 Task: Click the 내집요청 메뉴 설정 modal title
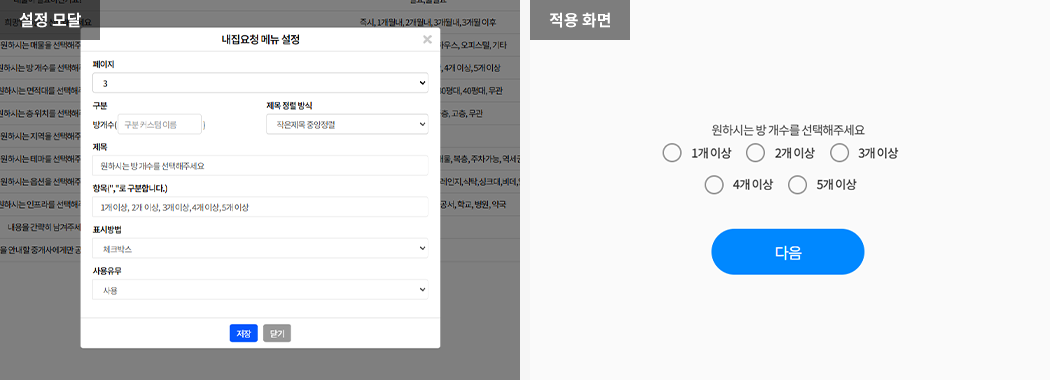260,40
